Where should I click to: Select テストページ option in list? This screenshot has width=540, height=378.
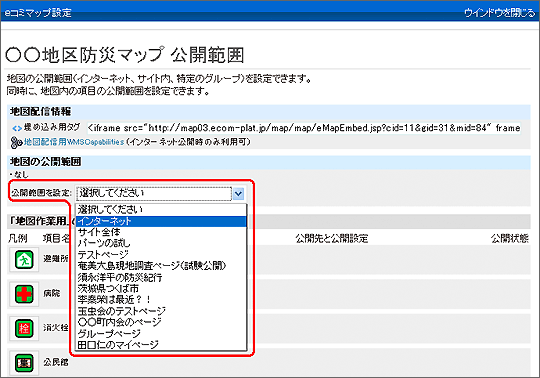(161, 255)
